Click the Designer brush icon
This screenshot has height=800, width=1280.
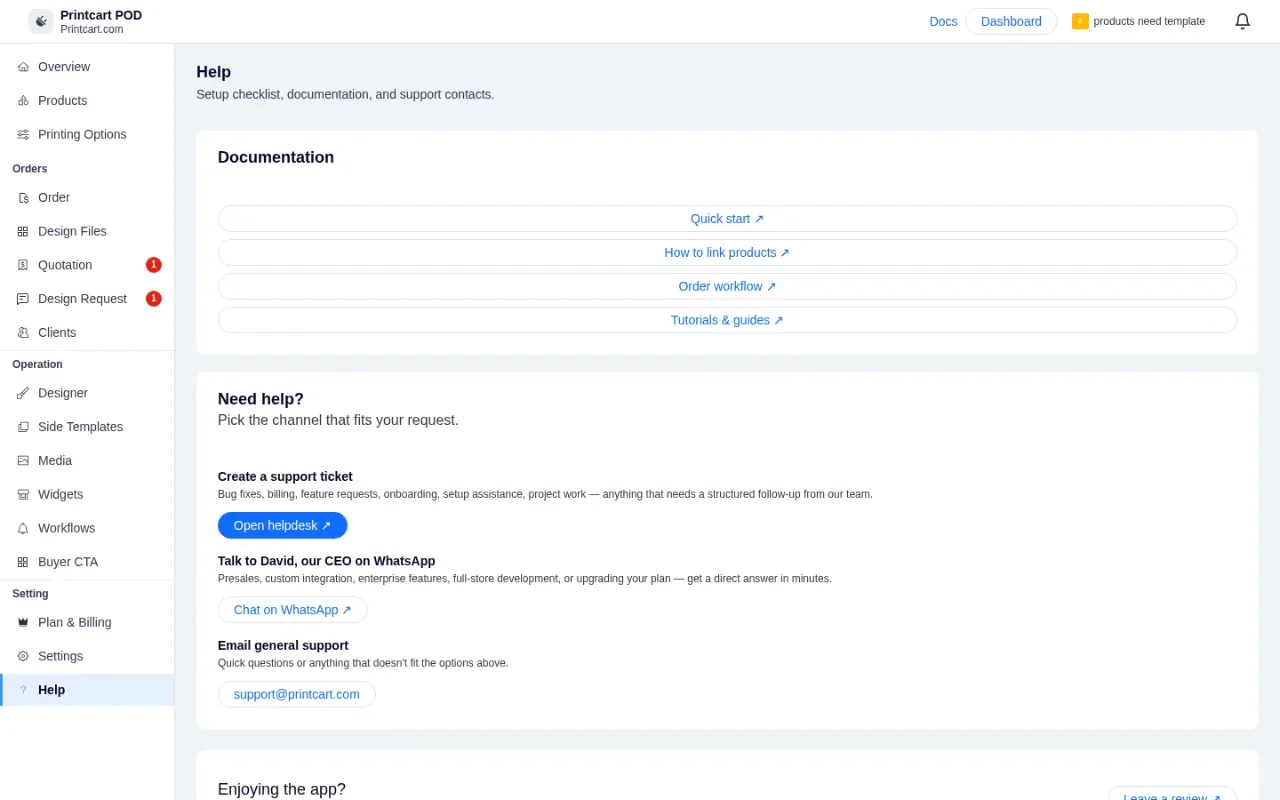[x=23, y=393]
